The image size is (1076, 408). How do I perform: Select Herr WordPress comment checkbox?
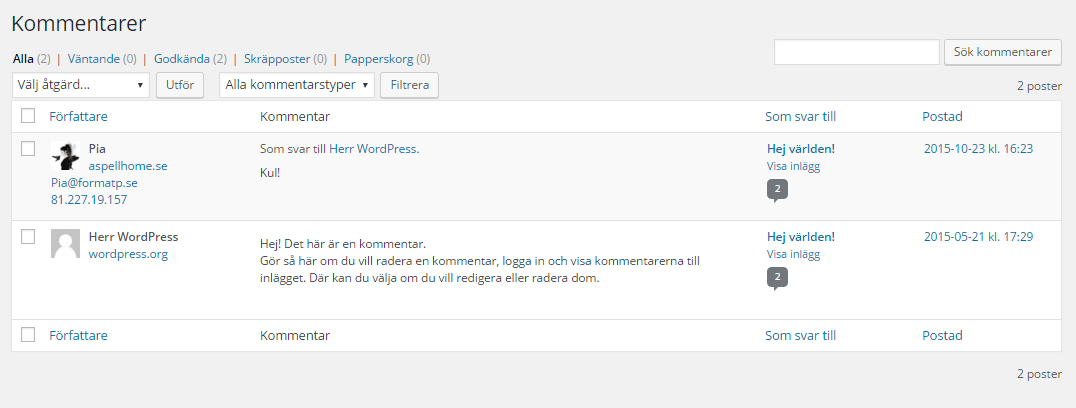[28, 237]
